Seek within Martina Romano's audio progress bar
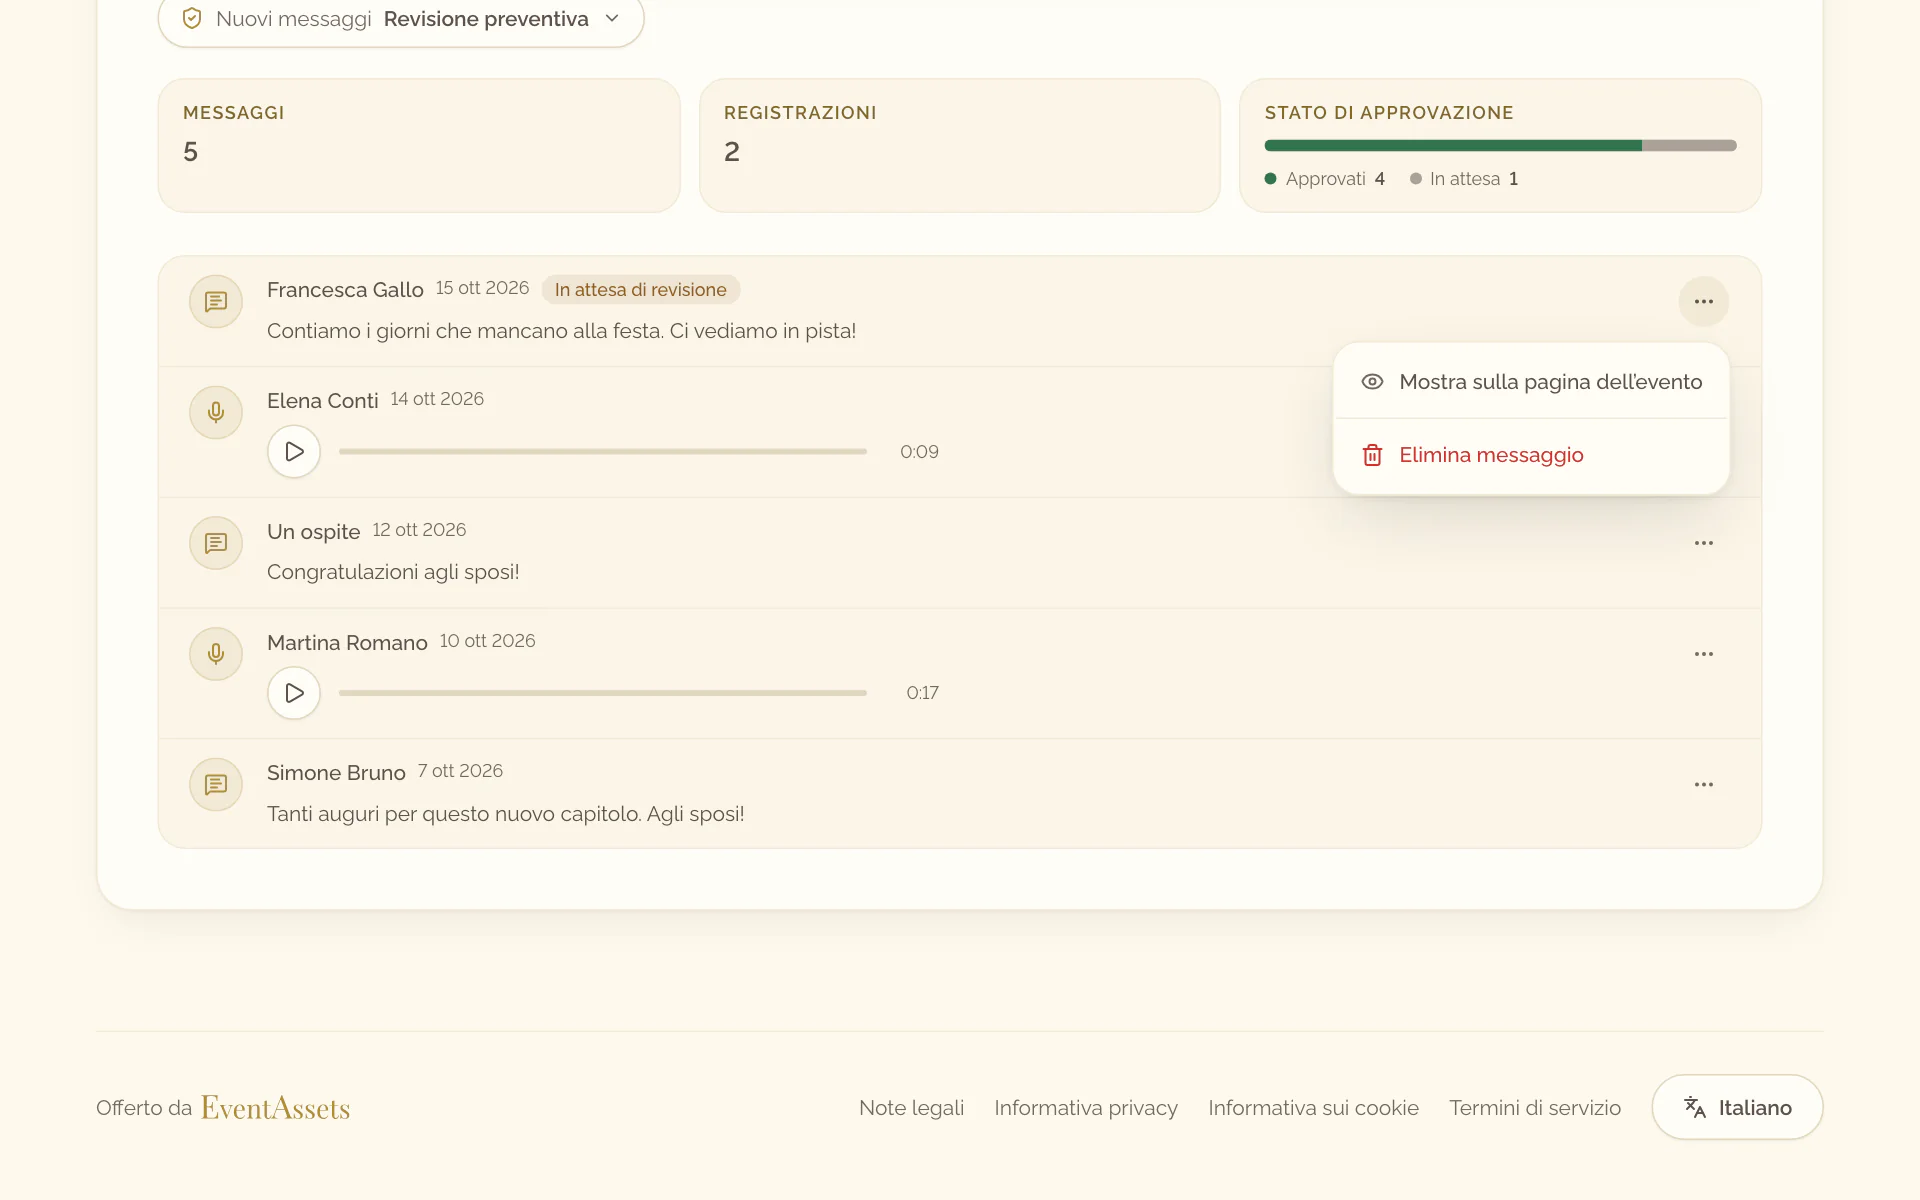 click(x=603, y=693)
